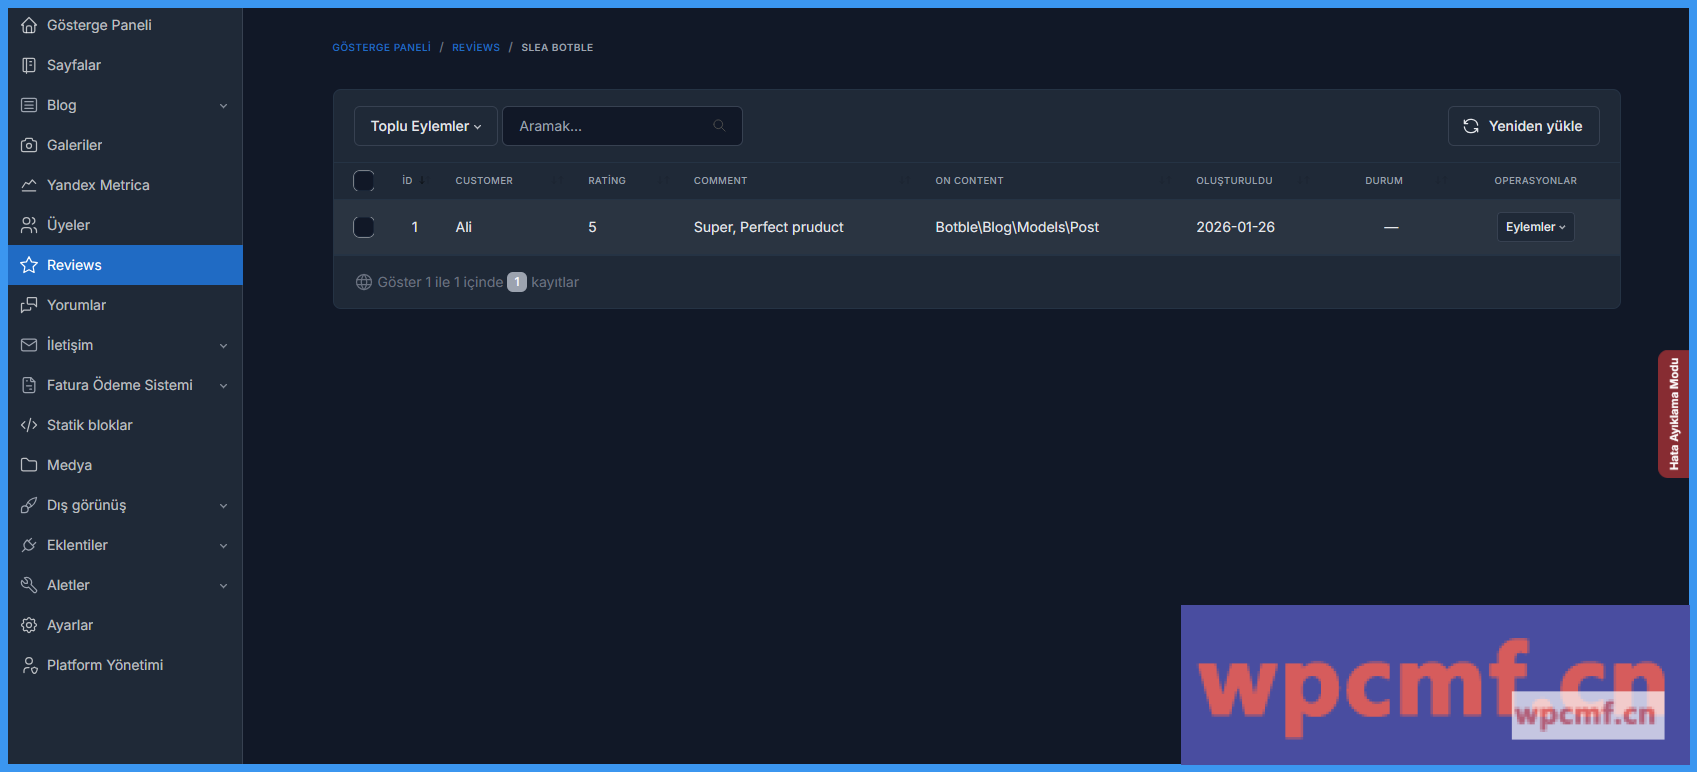Screen dimensions: 1697x772
Task: Click the Gösterge Paneli home icon
Action: [29, 25]
